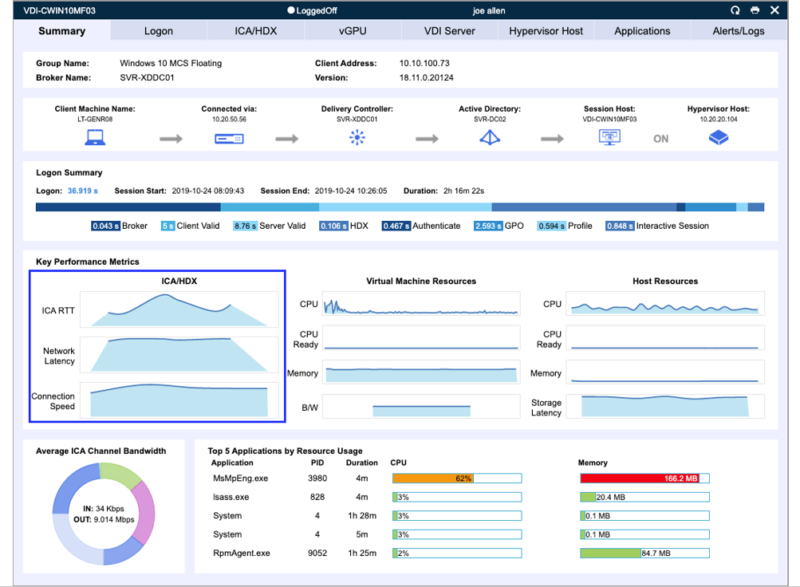Click the ICA channel bandwidth donut chart
This screenshot has height=587, width=800.
104,514
